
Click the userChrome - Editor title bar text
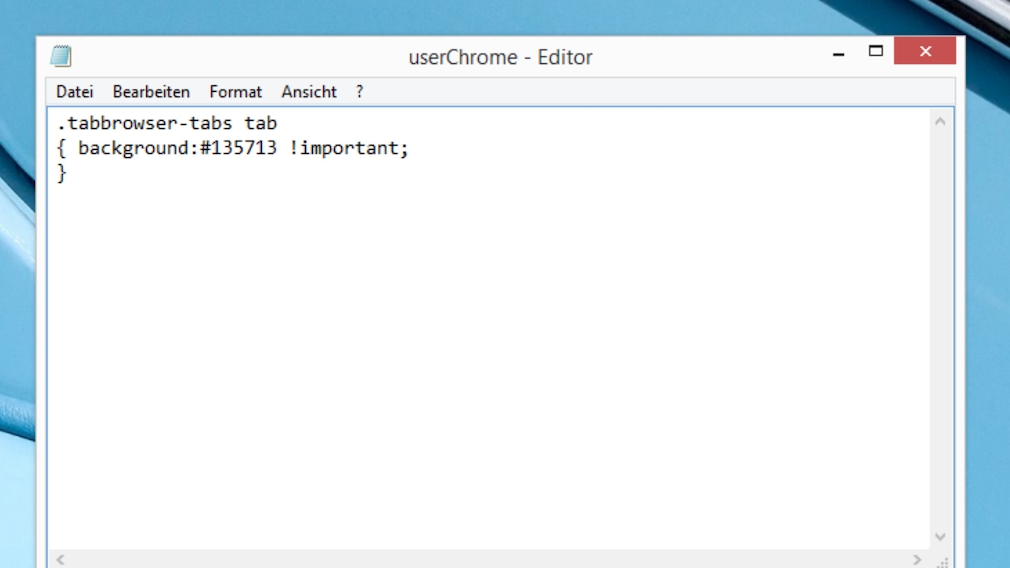coord(500,57)
